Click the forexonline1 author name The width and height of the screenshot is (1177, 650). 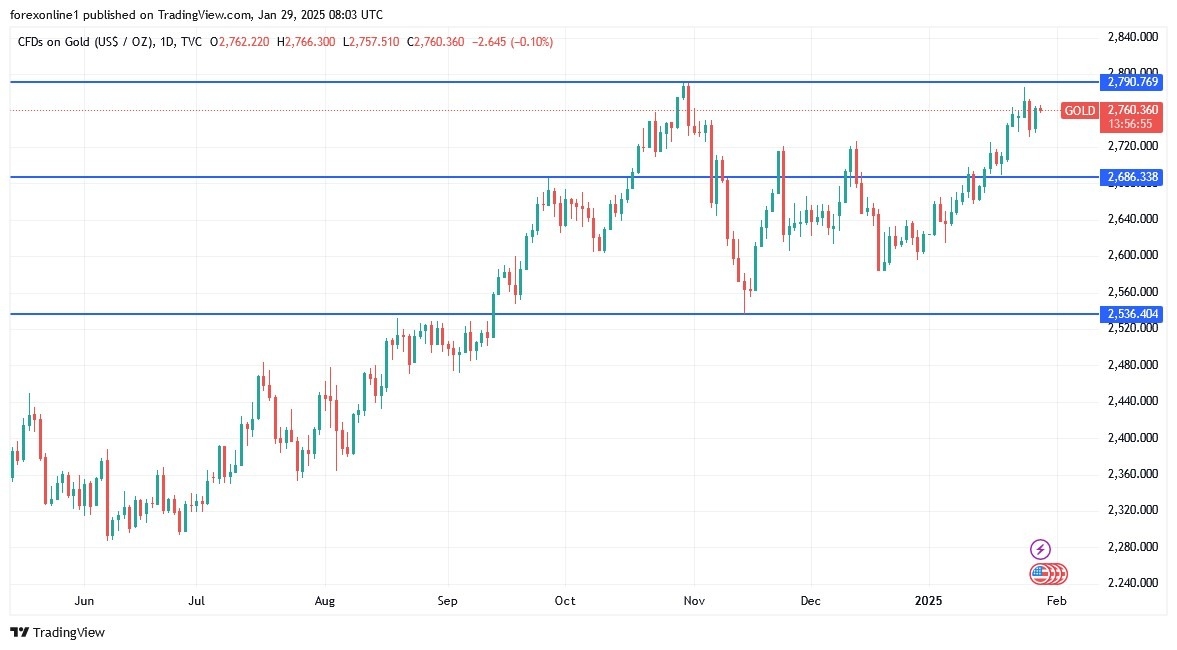click(x=46, y=16)
